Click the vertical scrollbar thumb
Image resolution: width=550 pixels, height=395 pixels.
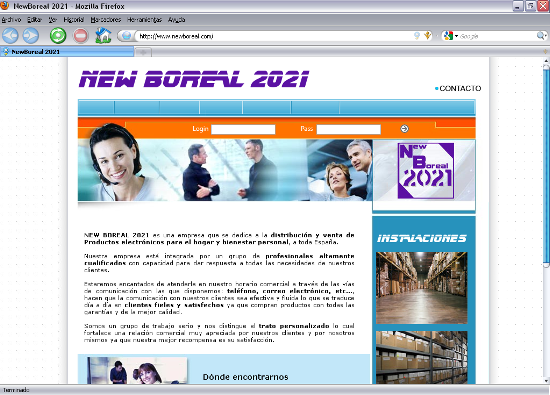546,165
